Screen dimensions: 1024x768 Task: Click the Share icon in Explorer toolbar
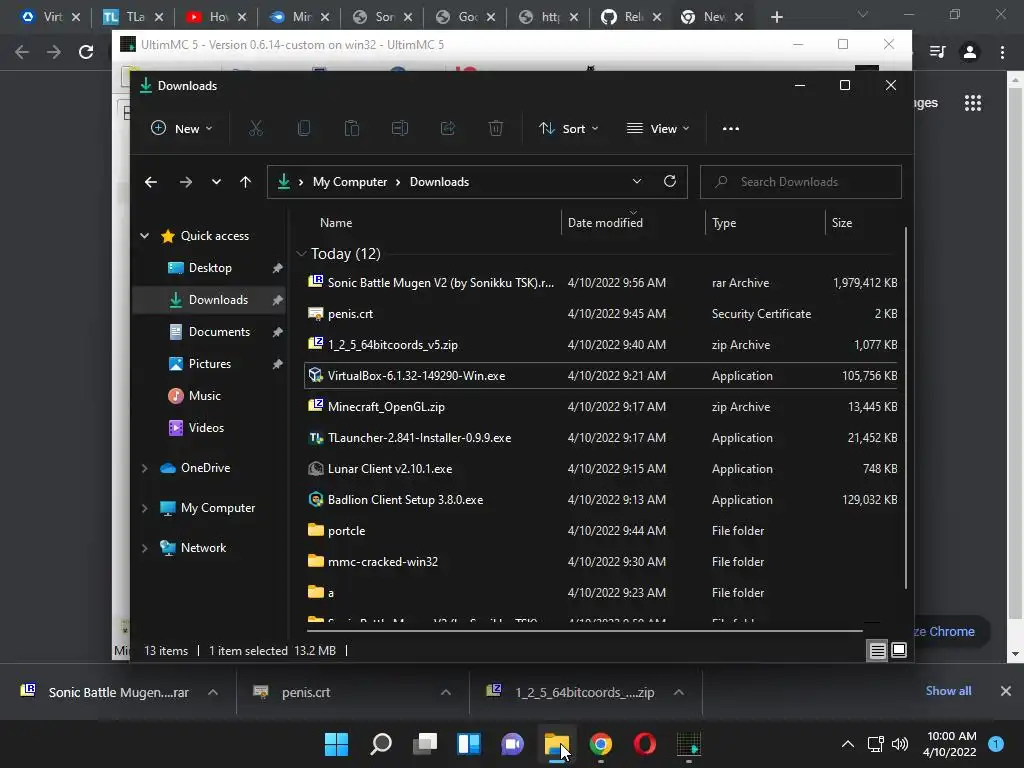coord(448,129)
